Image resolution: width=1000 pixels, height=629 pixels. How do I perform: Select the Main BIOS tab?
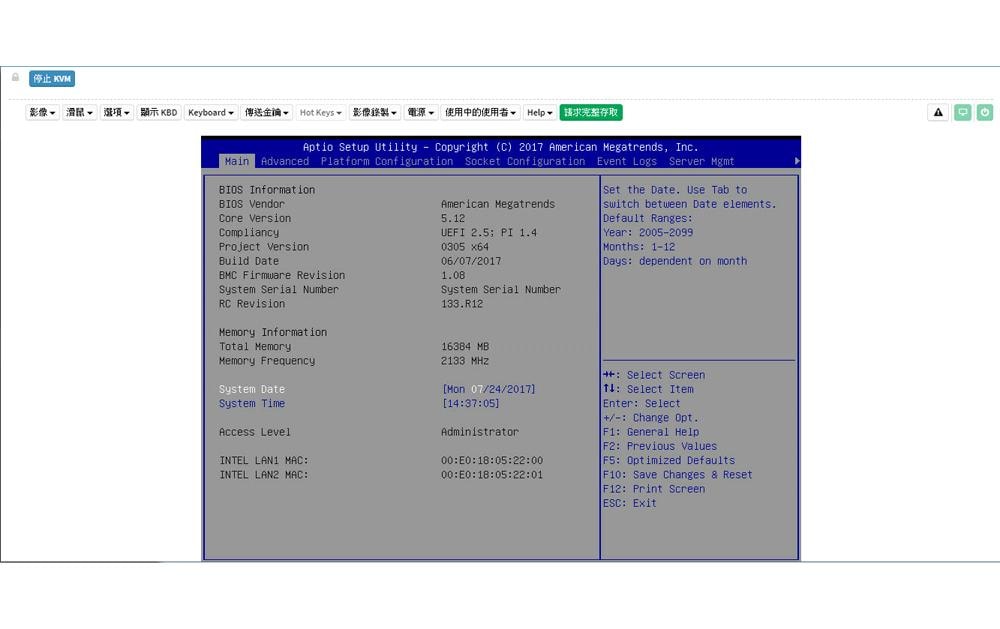[x=237, y=161]
